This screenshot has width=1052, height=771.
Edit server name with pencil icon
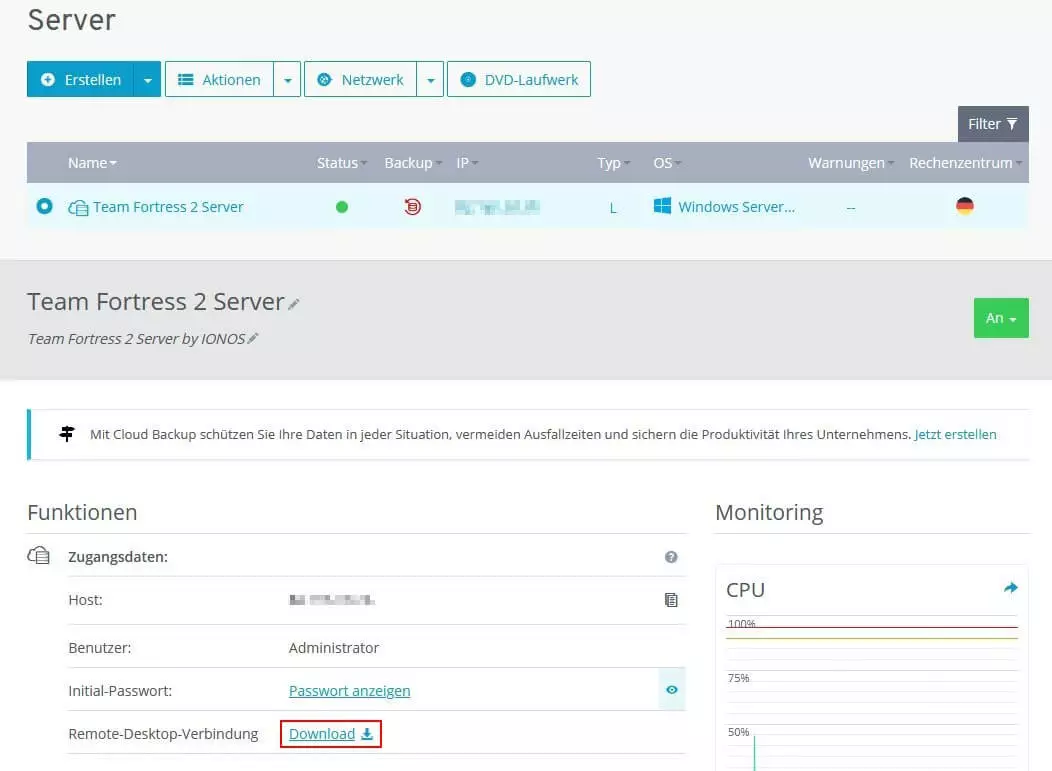tap(294, 304)
